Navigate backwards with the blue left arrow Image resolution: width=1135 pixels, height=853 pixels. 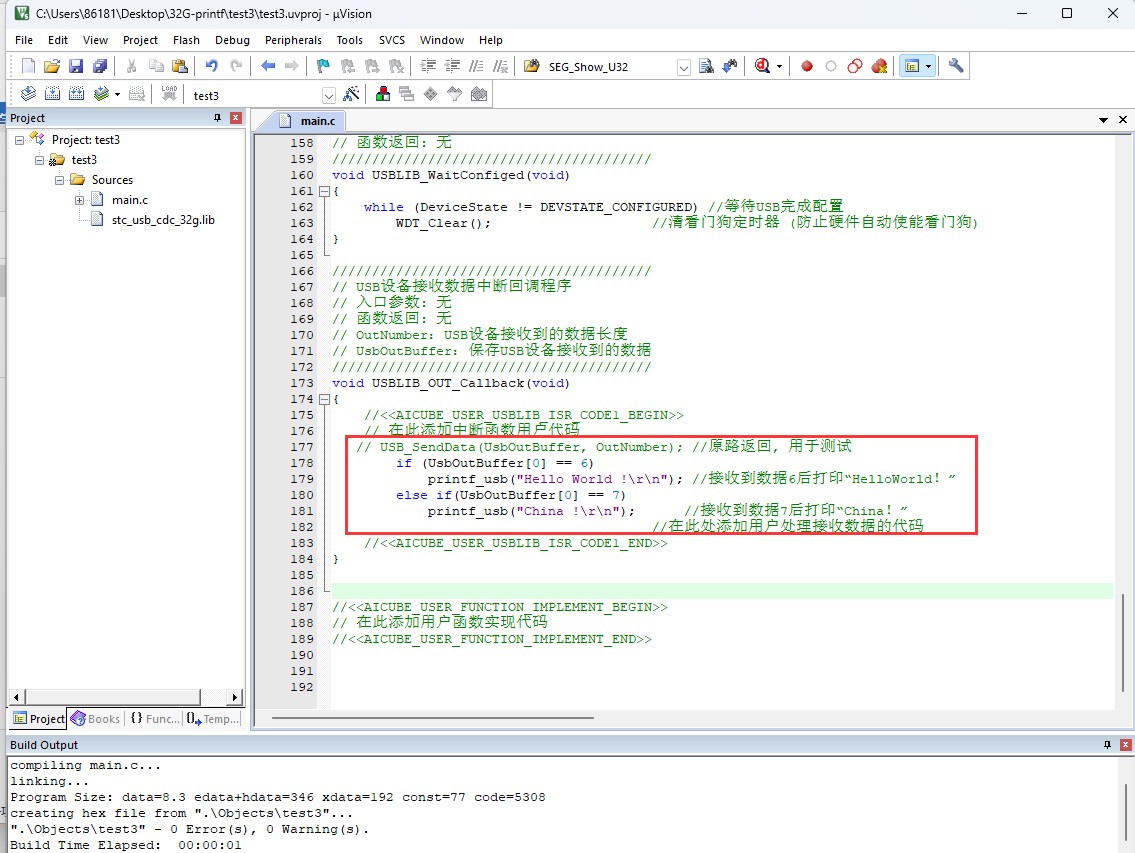coord(268,67)
